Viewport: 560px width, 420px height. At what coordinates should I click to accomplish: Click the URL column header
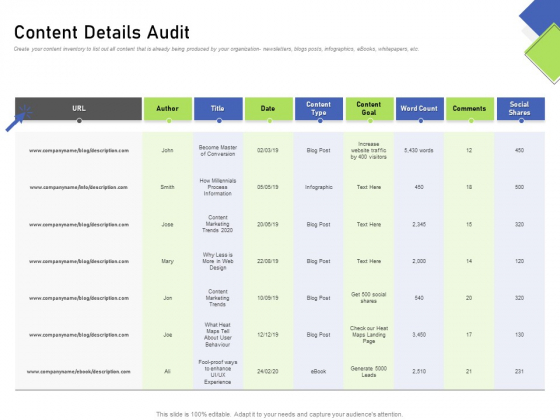pos(78,108)
